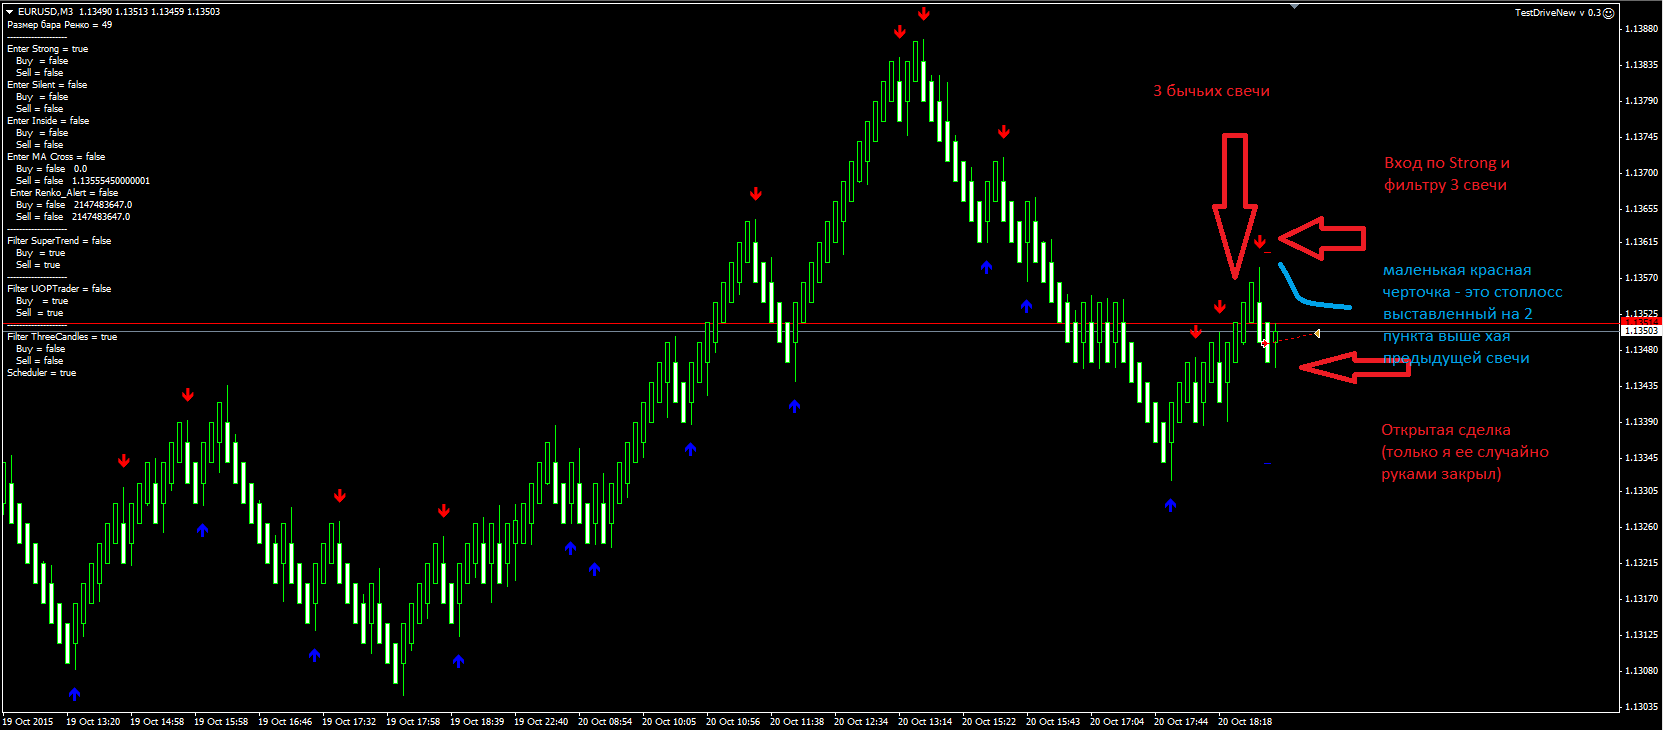Click the TestDriveNew v 0.3 expert label
The image size is (1664, 730).
[1557, 13]
